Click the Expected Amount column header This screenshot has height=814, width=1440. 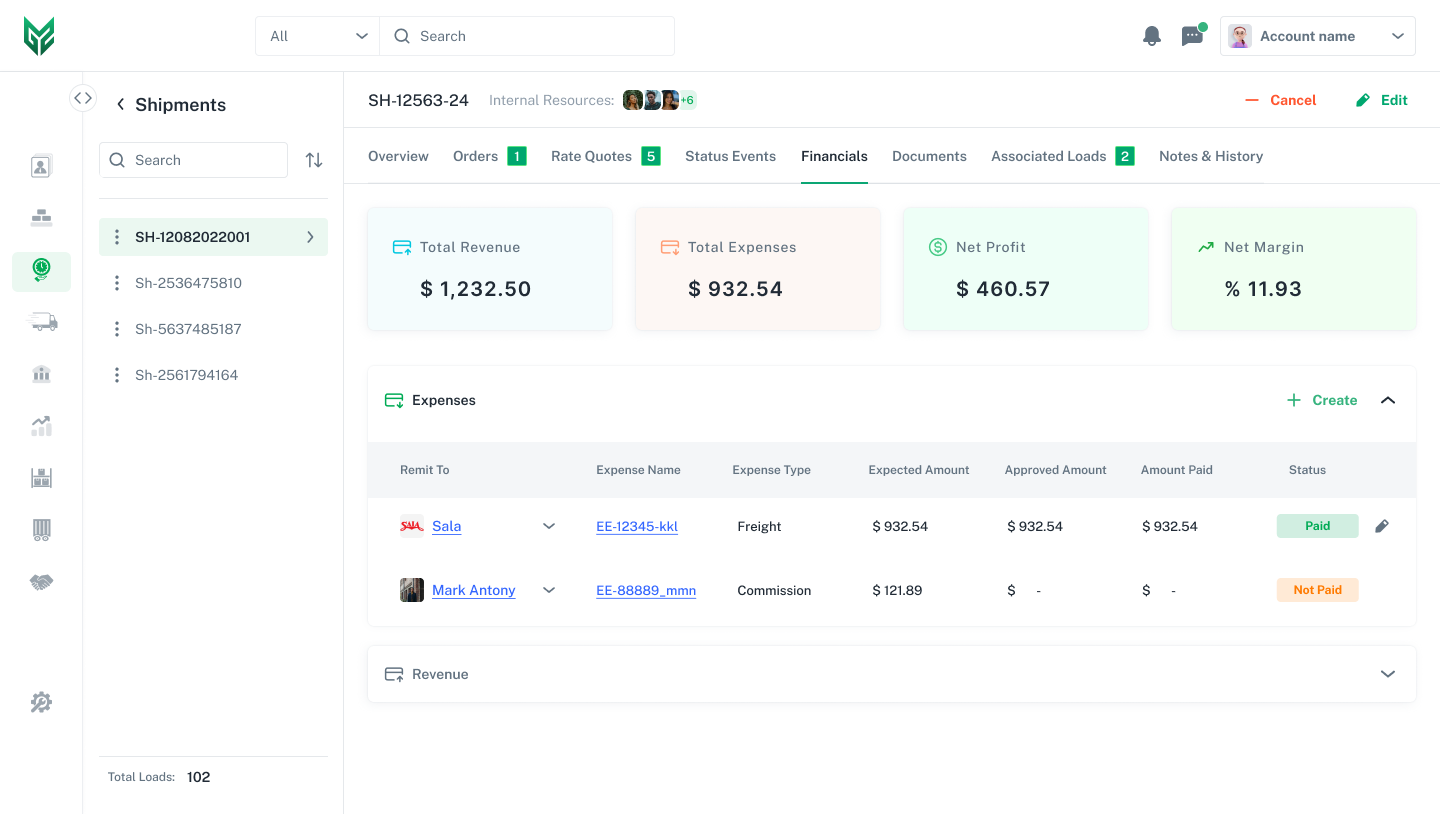(919, 470)
